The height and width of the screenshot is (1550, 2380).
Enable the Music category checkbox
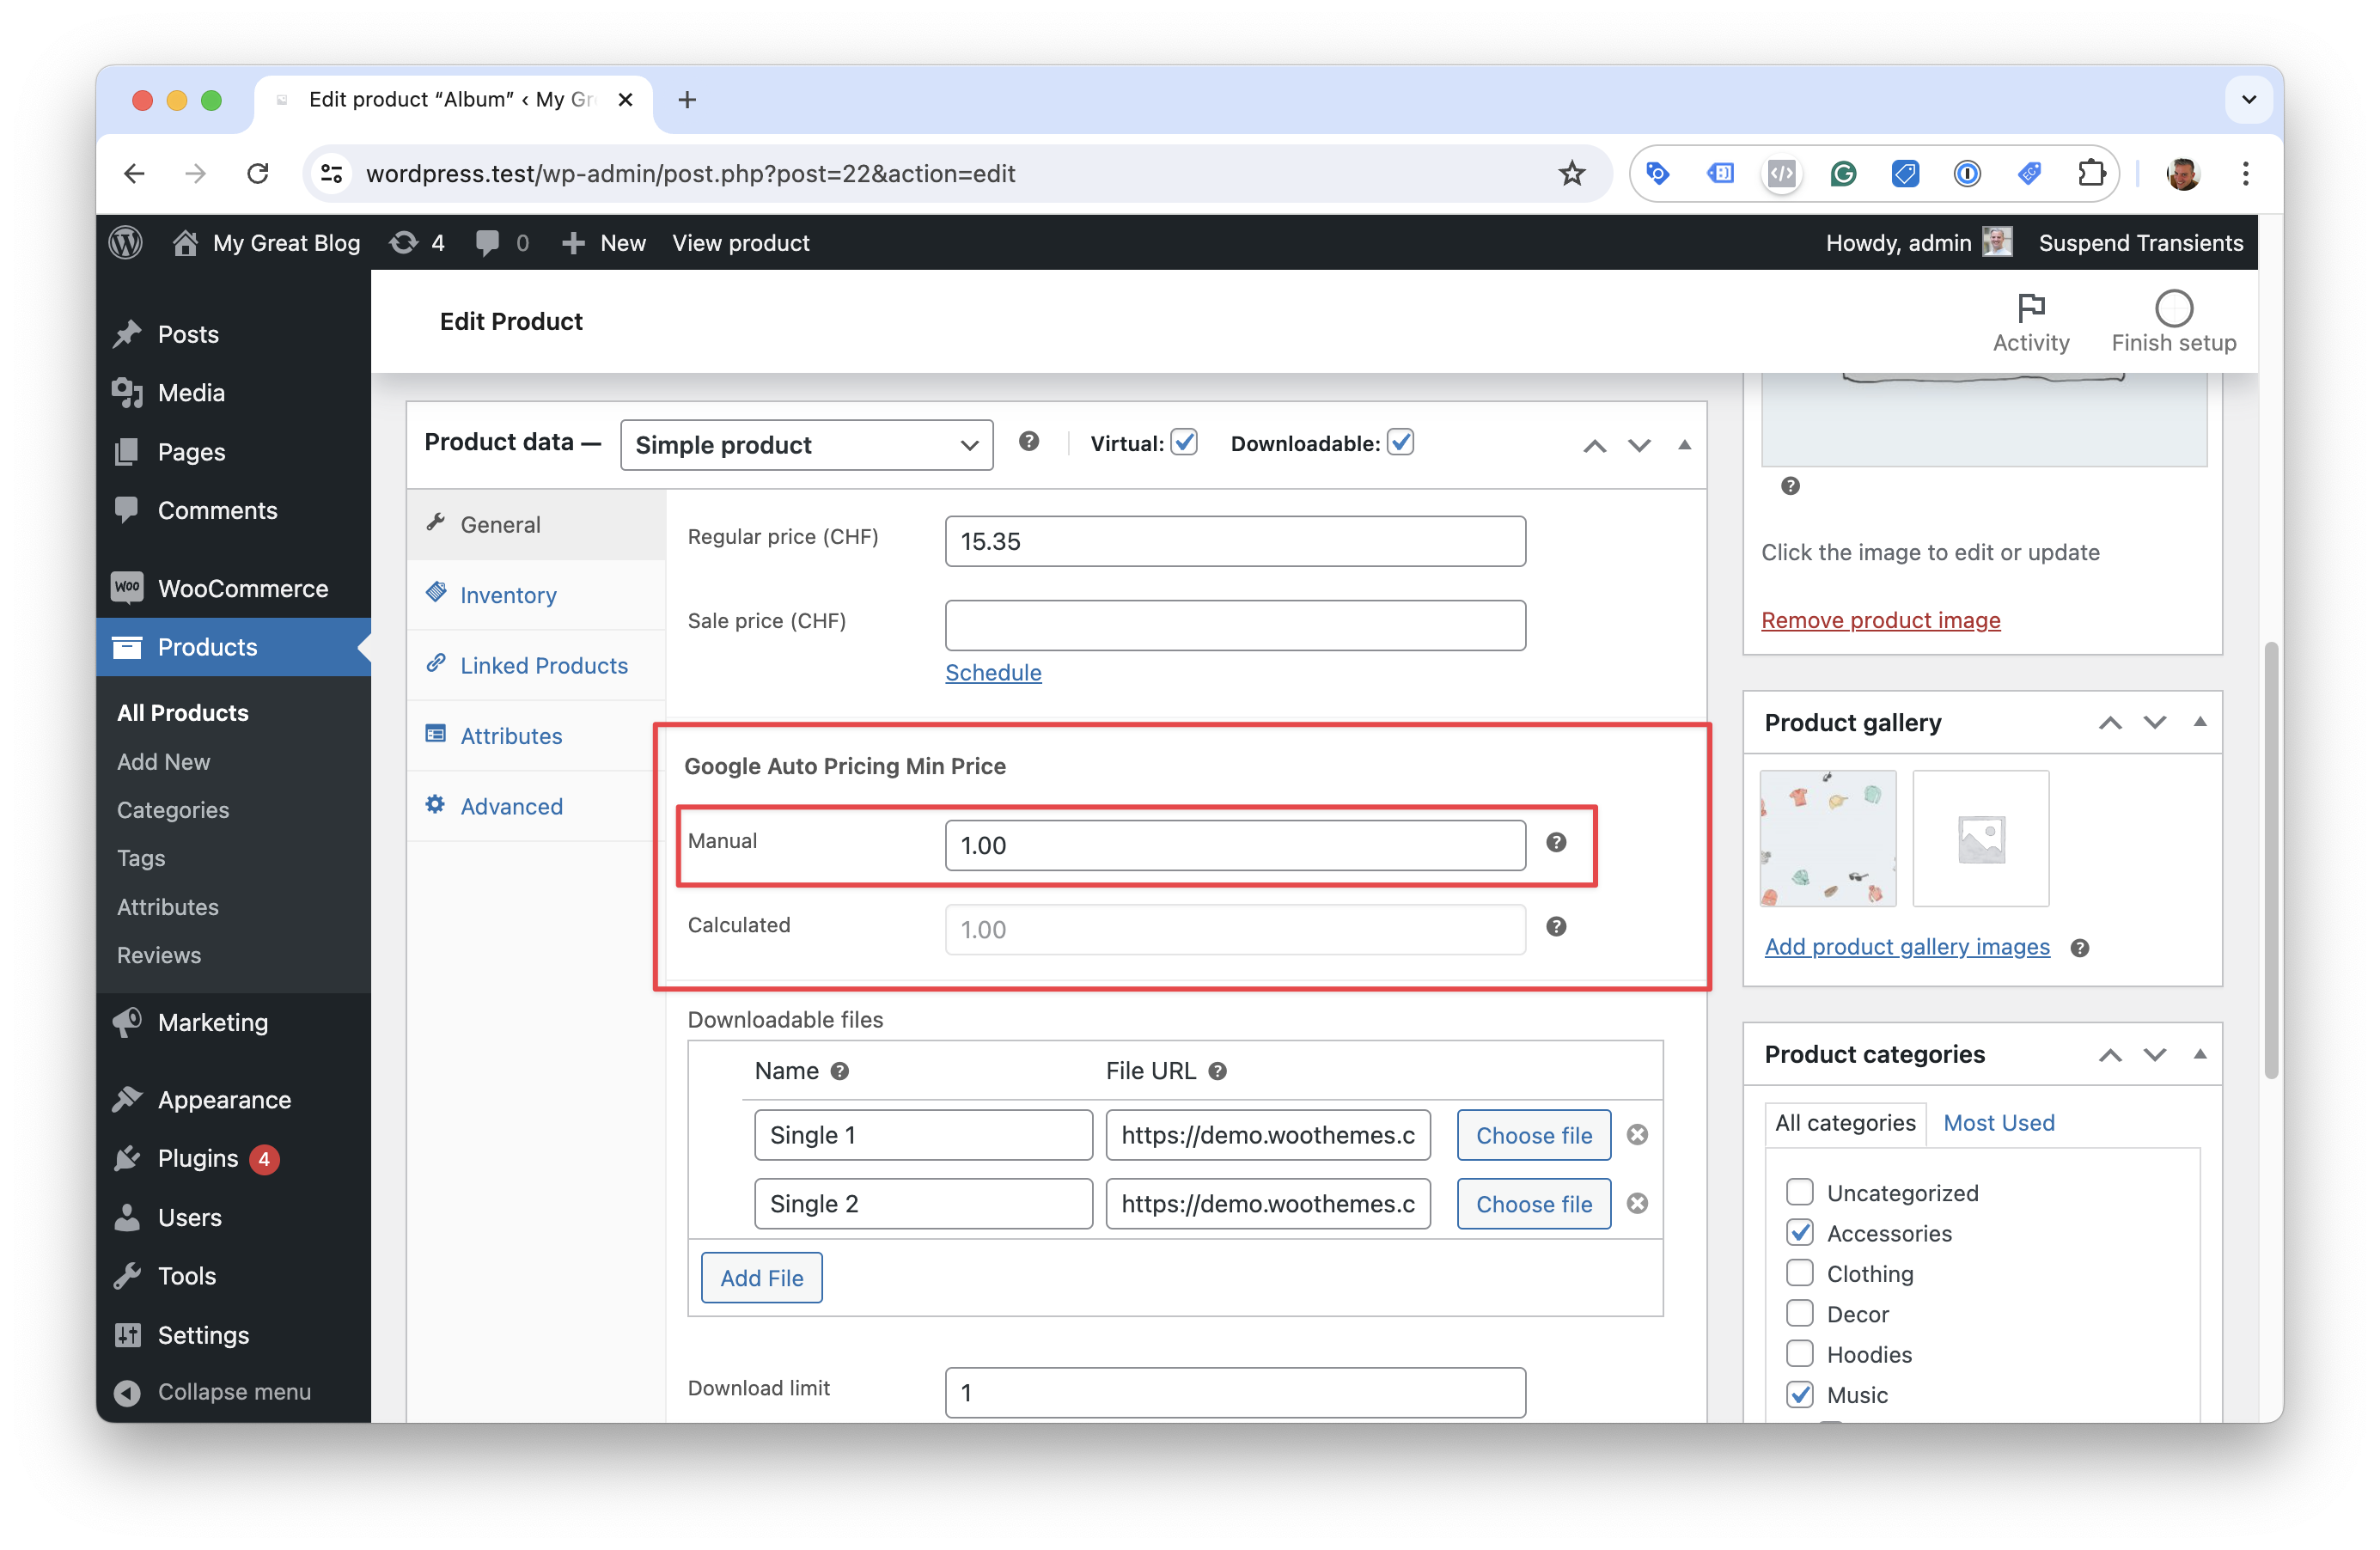click(1799, 1394)
